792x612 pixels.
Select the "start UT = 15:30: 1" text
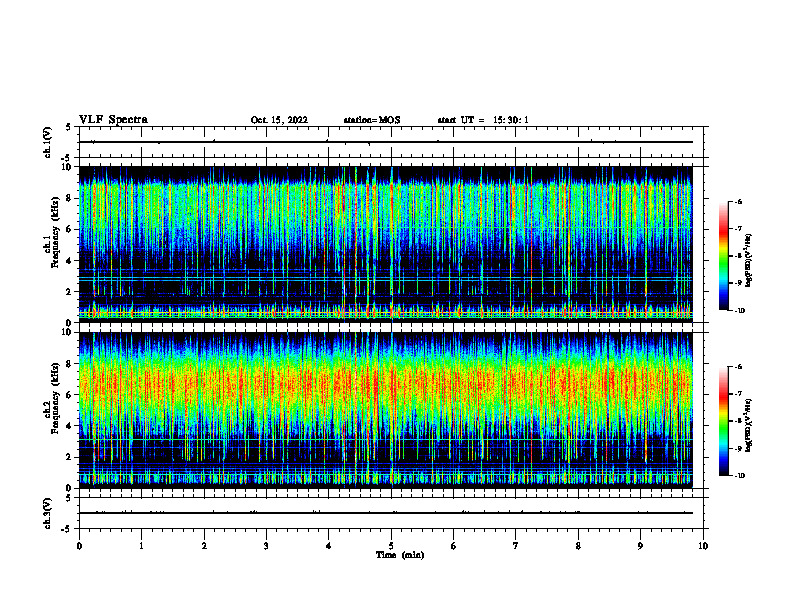click(483, 120)
